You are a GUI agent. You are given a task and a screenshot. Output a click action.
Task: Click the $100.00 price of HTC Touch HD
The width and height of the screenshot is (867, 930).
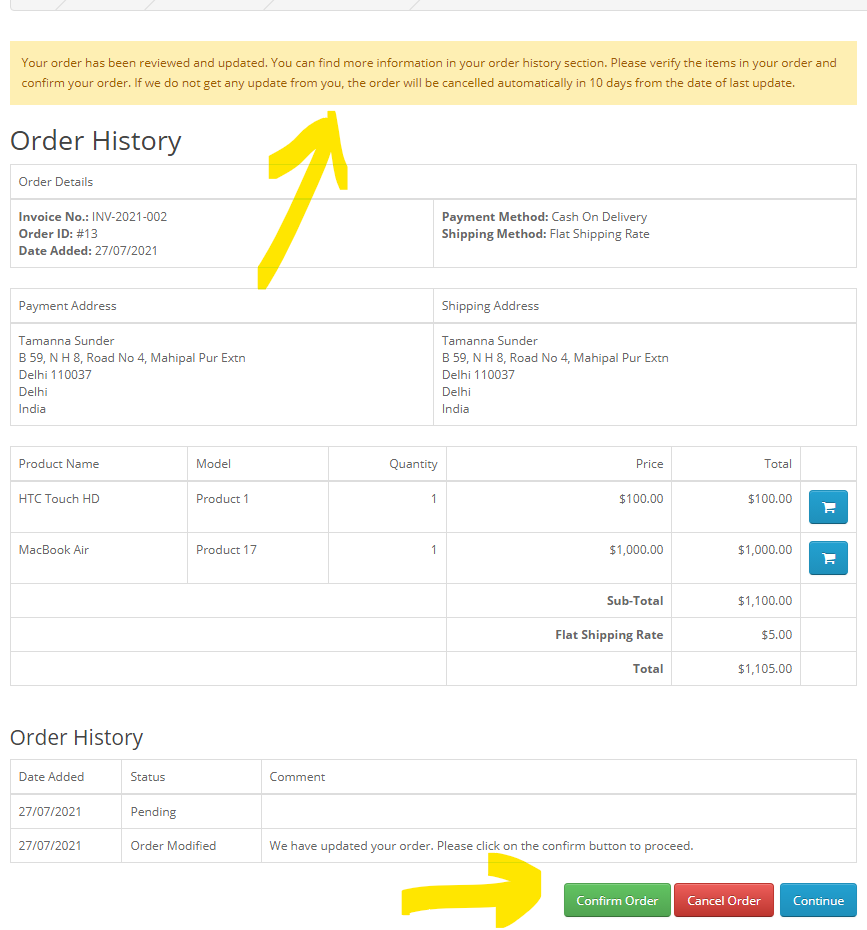(641, 499)
